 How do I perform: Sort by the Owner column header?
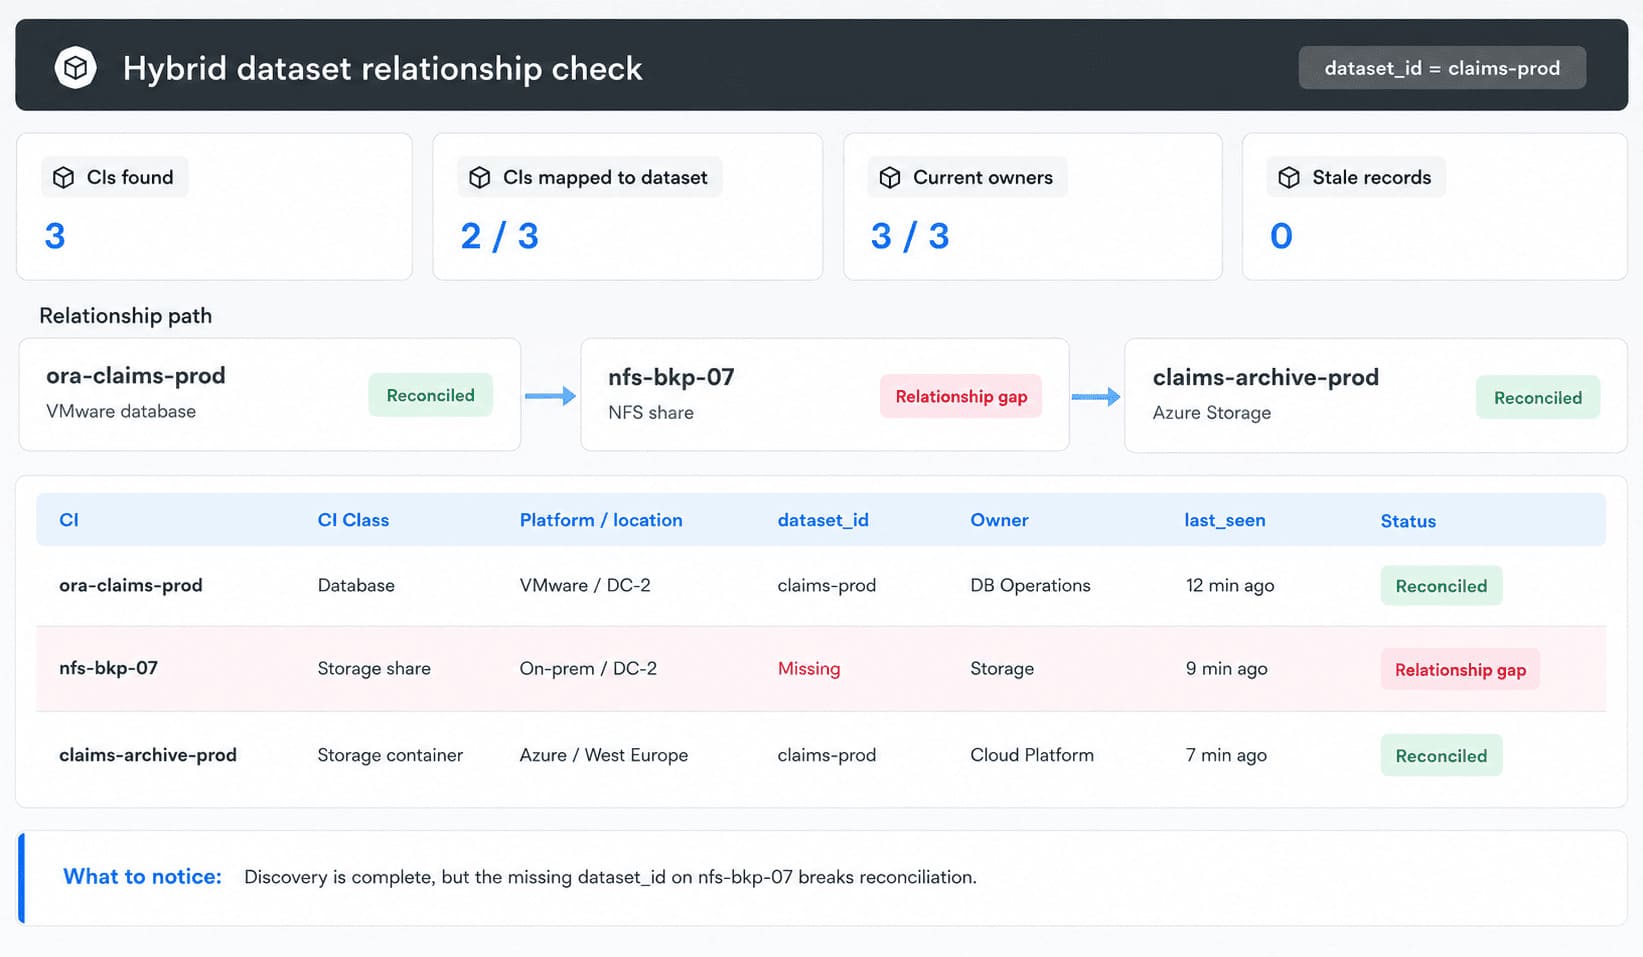pos(999,520)
